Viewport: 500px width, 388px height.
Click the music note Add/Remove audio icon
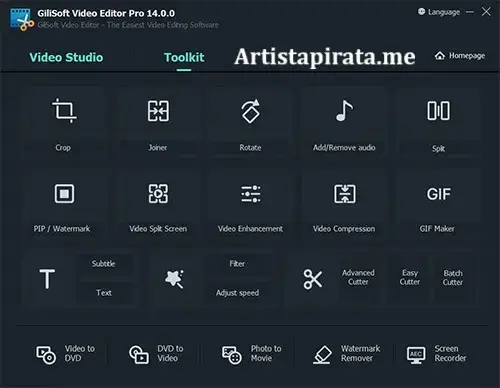(344, 111)
